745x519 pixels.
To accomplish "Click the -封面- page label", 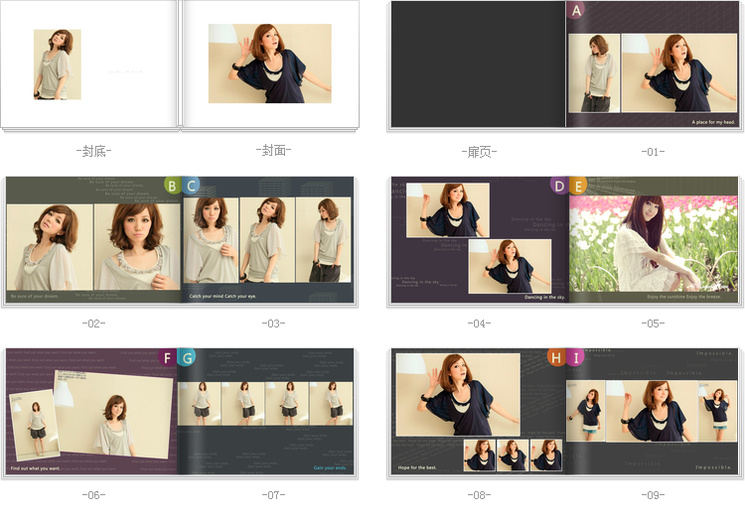I will pyautogui.click(x=274, y=151).
